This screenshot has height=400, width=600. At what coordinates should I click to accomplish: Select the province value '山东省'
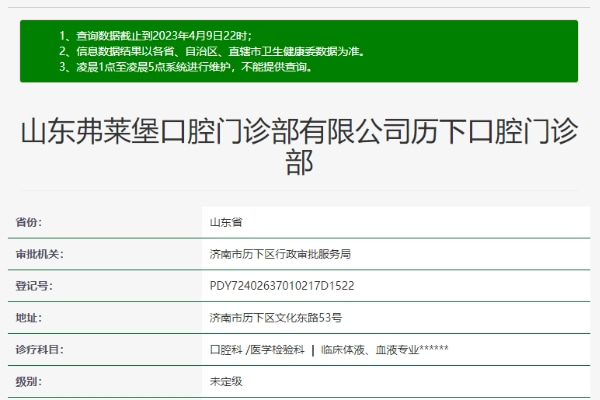click(x=226, y=222)
